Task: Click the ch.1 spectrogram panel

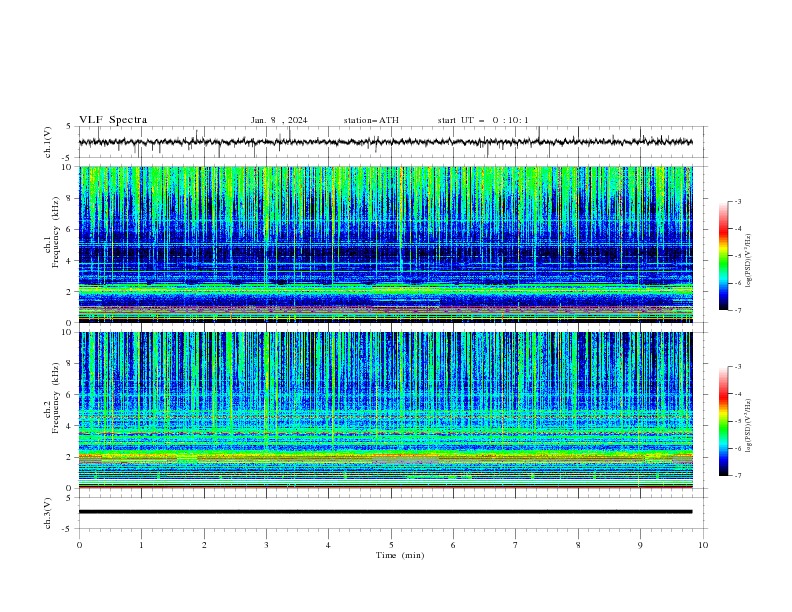Action: (x=386, y=244)
